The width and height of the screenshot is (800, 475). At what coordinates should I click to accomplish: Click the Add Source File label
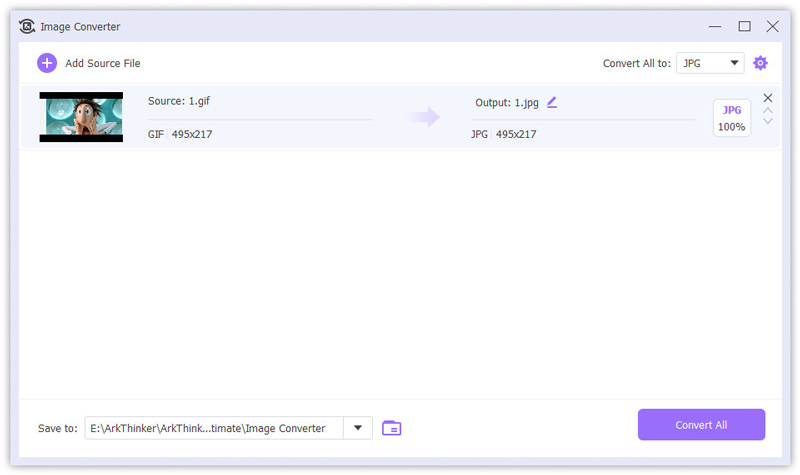coord(103,63)
